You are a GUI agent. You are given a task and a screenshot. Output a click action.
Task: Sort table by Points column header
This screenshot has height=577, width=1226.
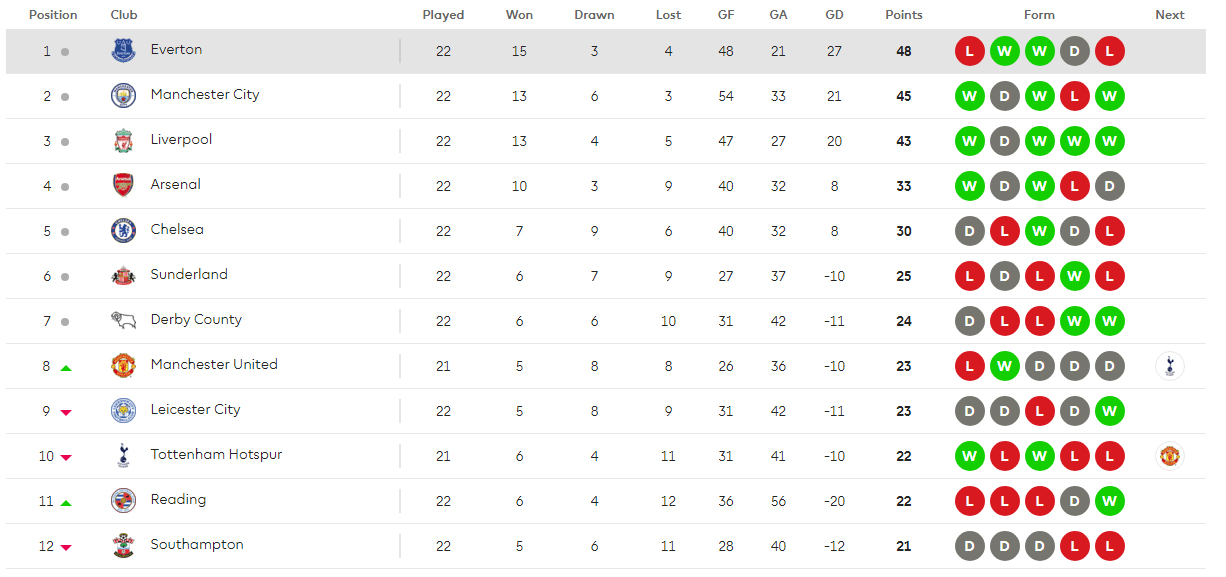point(904,15)
